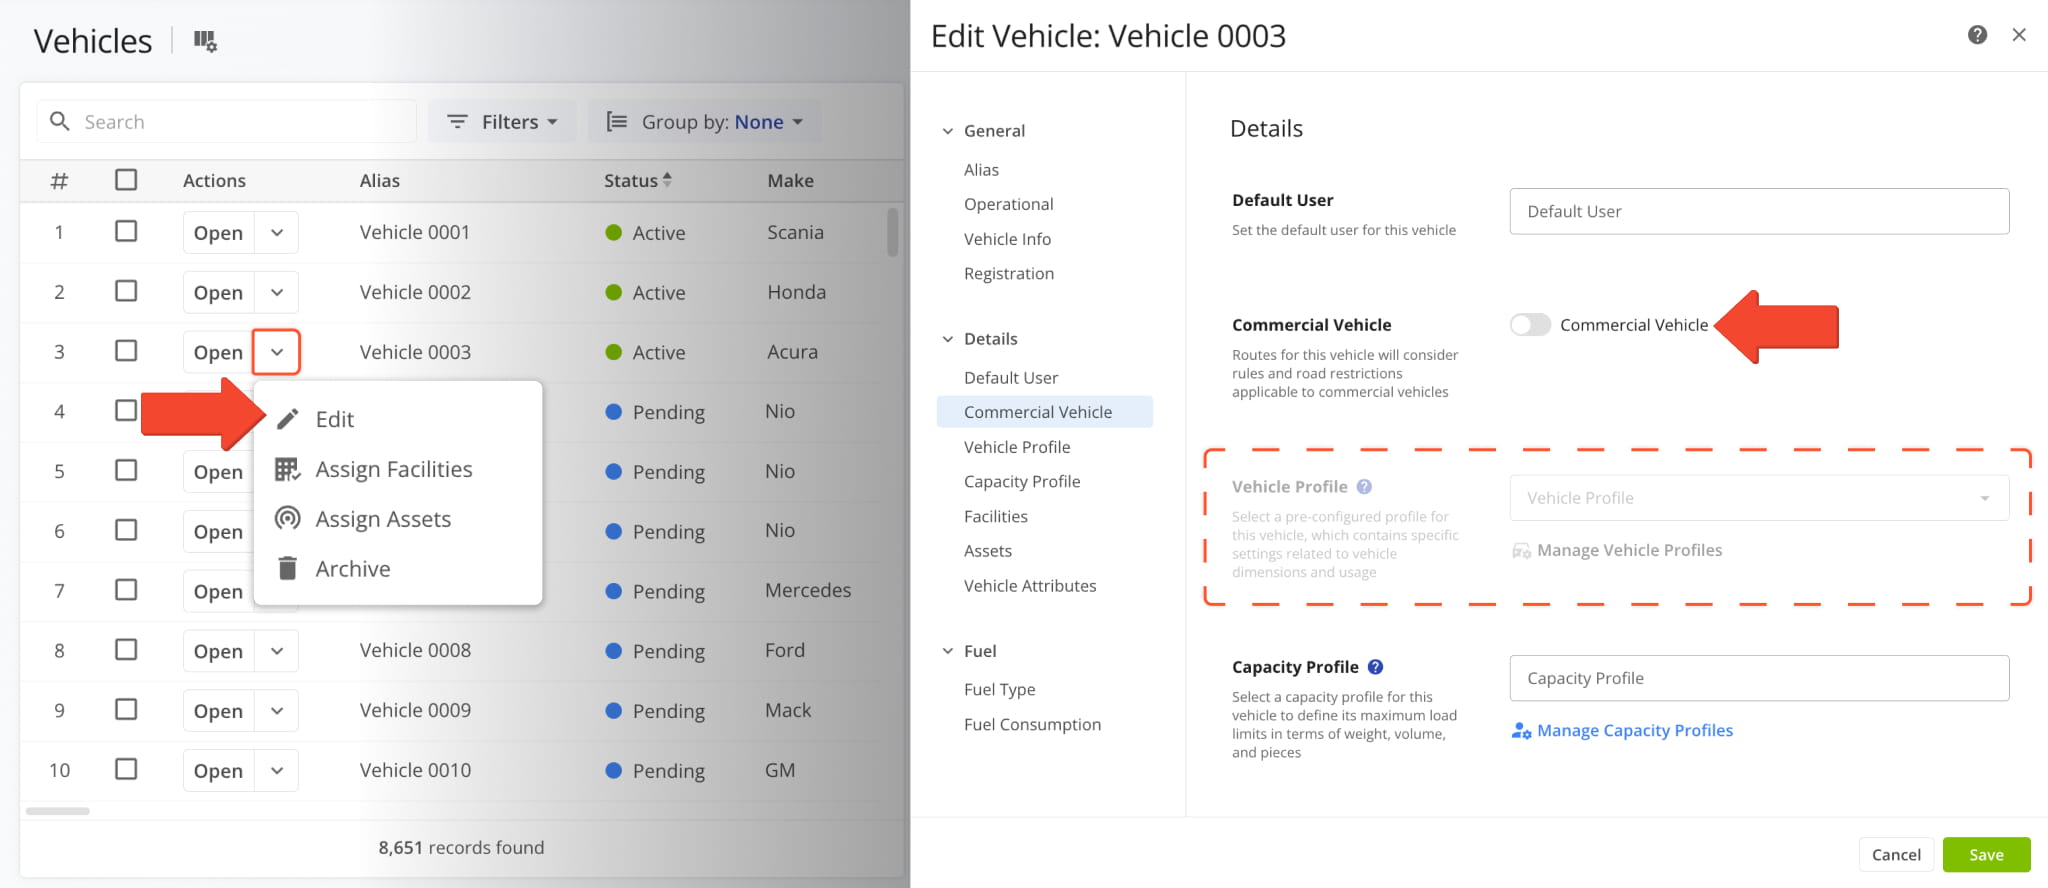
Task: Click the Assign Assets target icon
Action: point(288,518)
